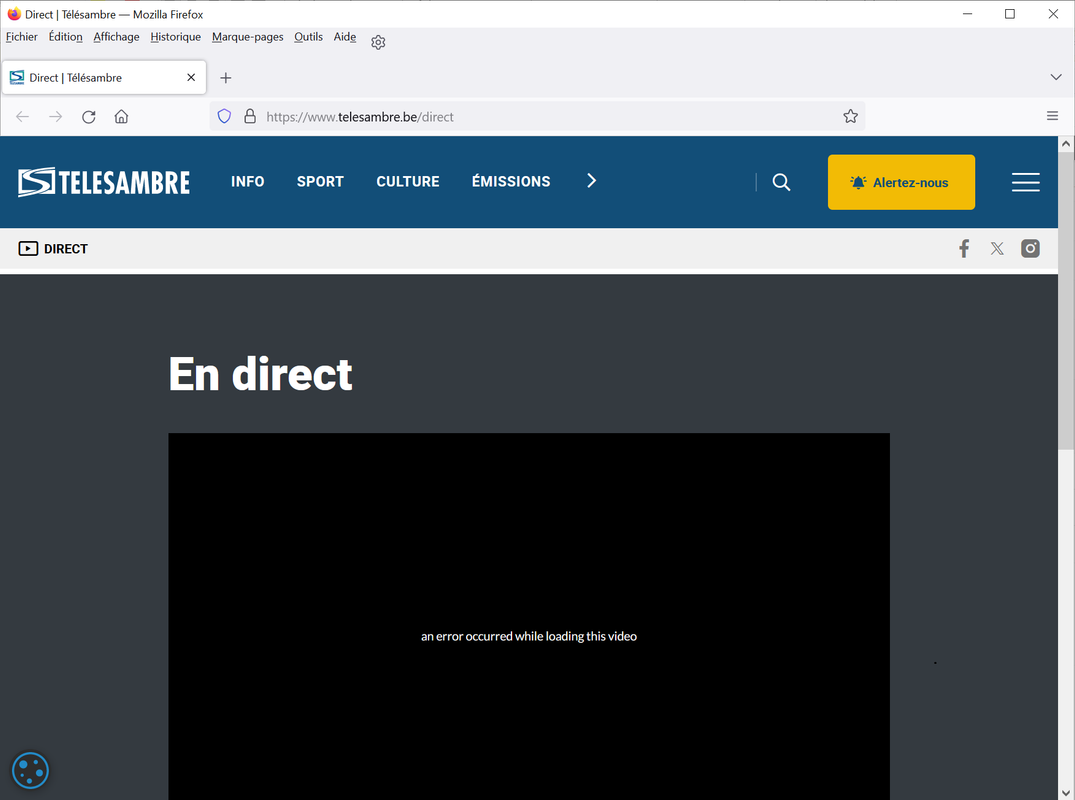The width and height of the screenshot is (1075, 800).
Task: Go to Firefox home page icon
Action: (x=121, y=117)
